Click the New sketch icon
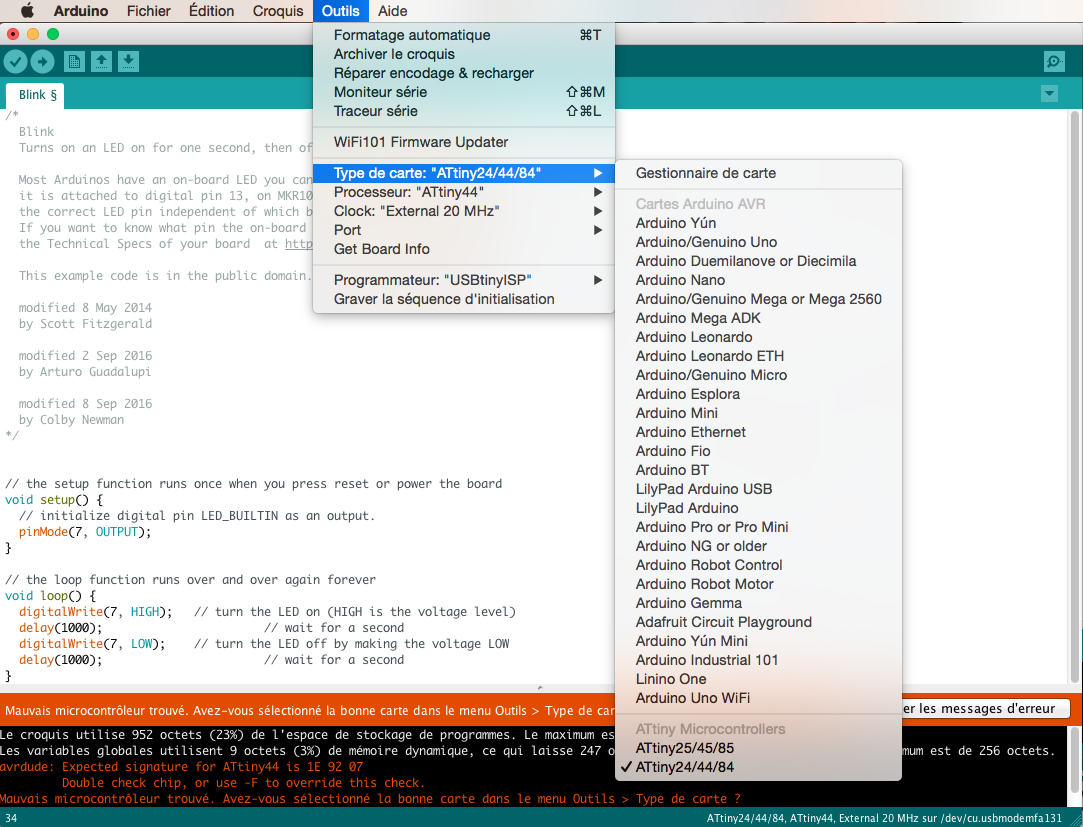Image resolution: width=1083 pixels, height=827 pixels. click(74, 61)
